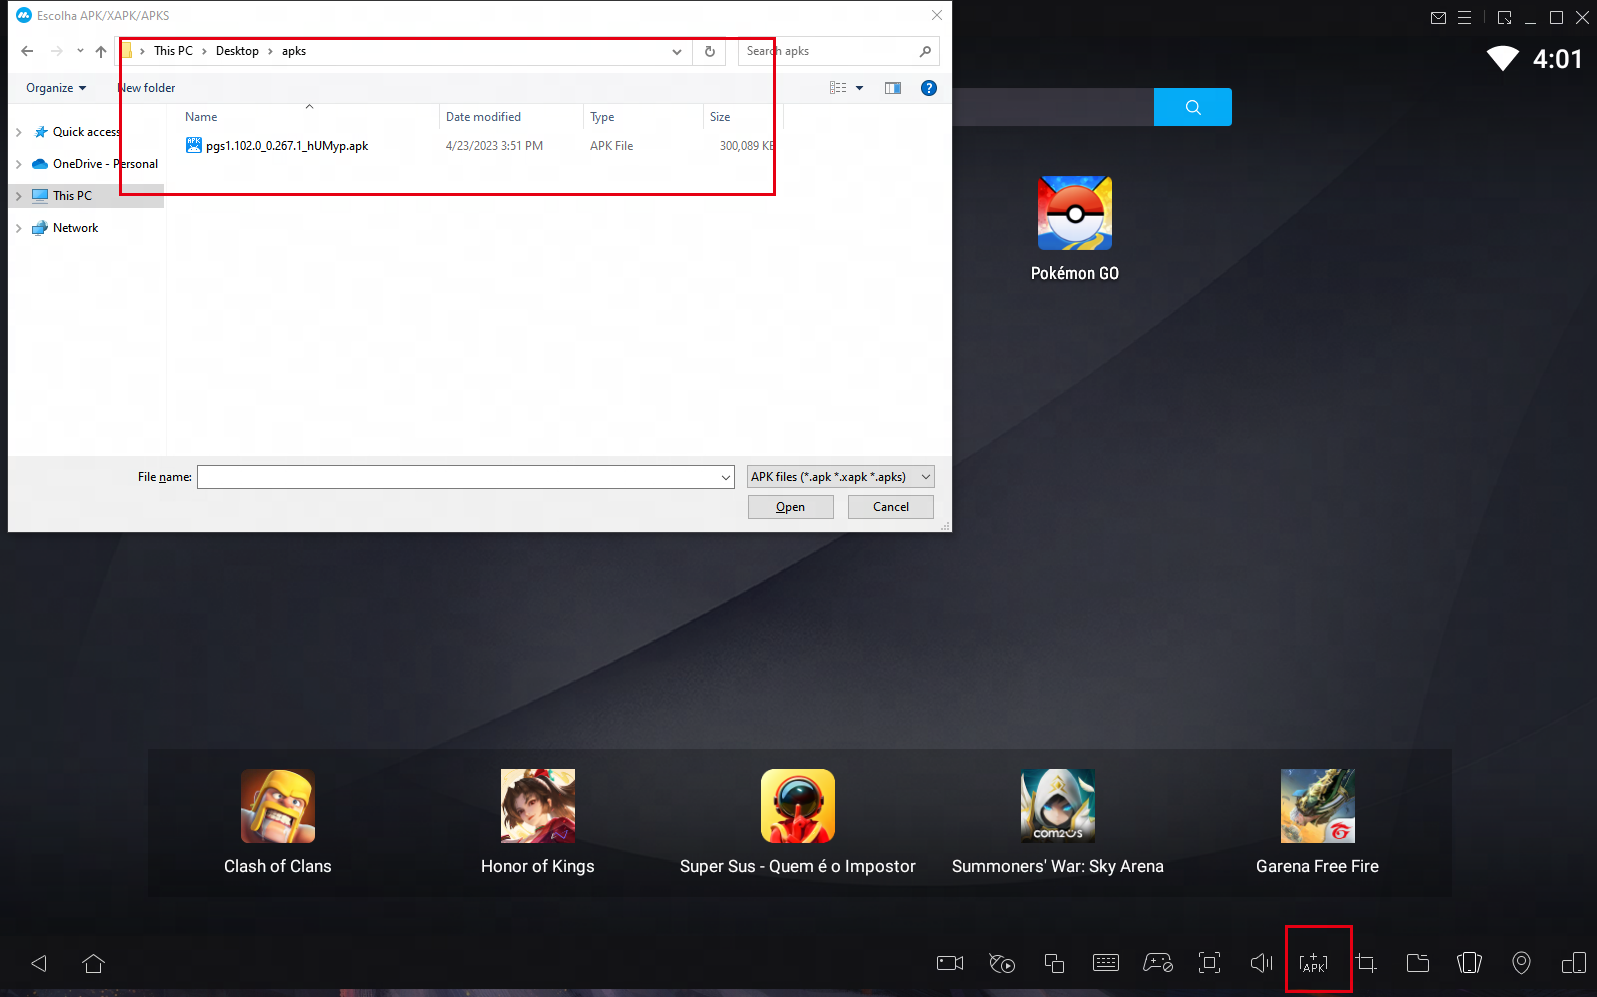Open the video recorder tool
1597x997 pixels.
coord(950,963)
